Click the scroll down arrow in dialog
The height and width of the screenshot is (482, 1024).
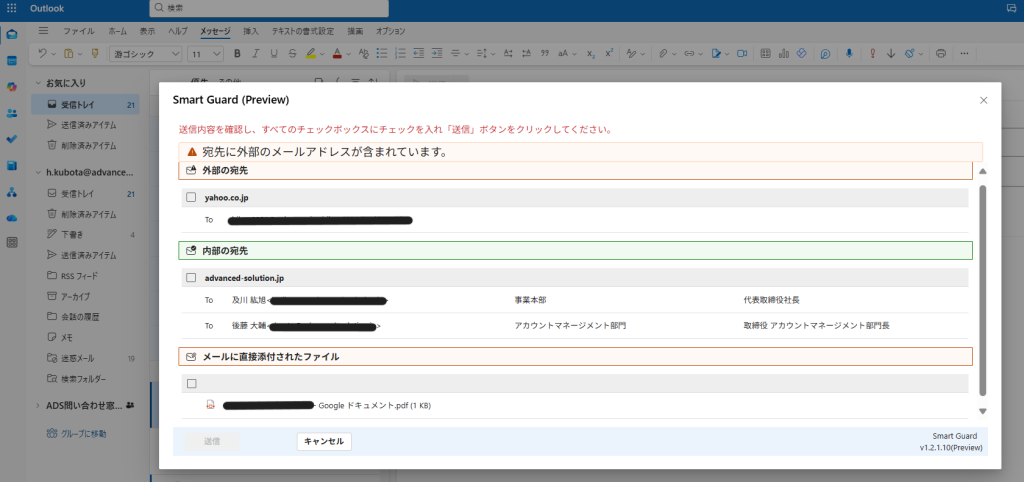982,411
